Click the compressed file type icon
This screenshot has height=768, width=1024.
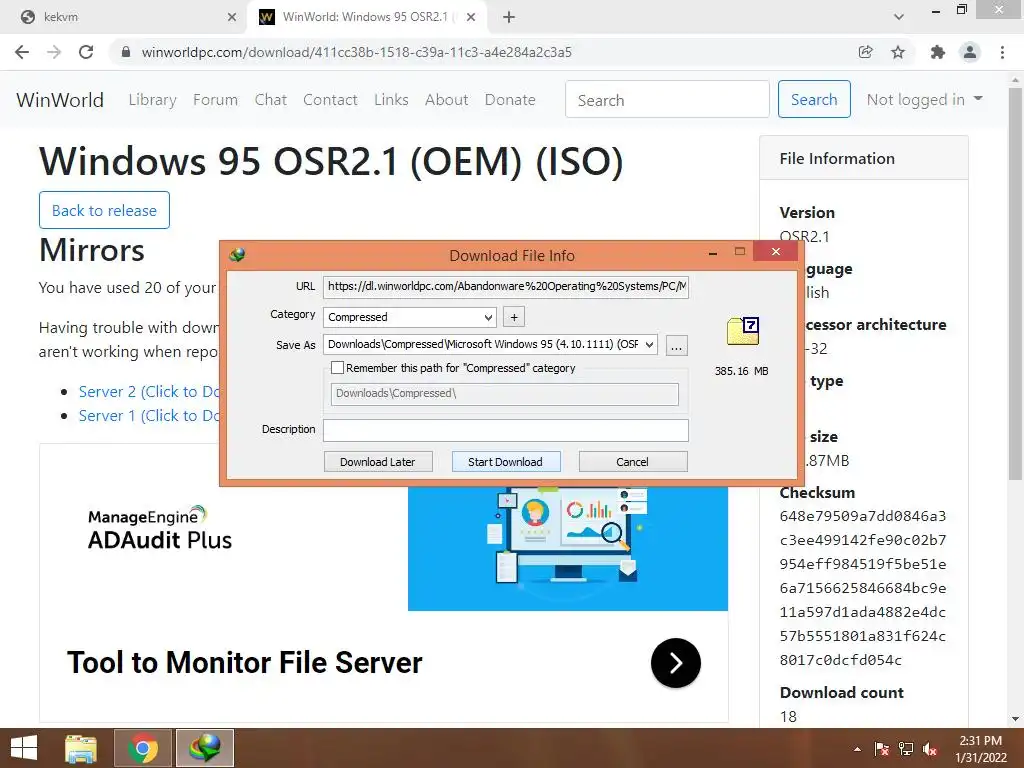coord(743,331)
